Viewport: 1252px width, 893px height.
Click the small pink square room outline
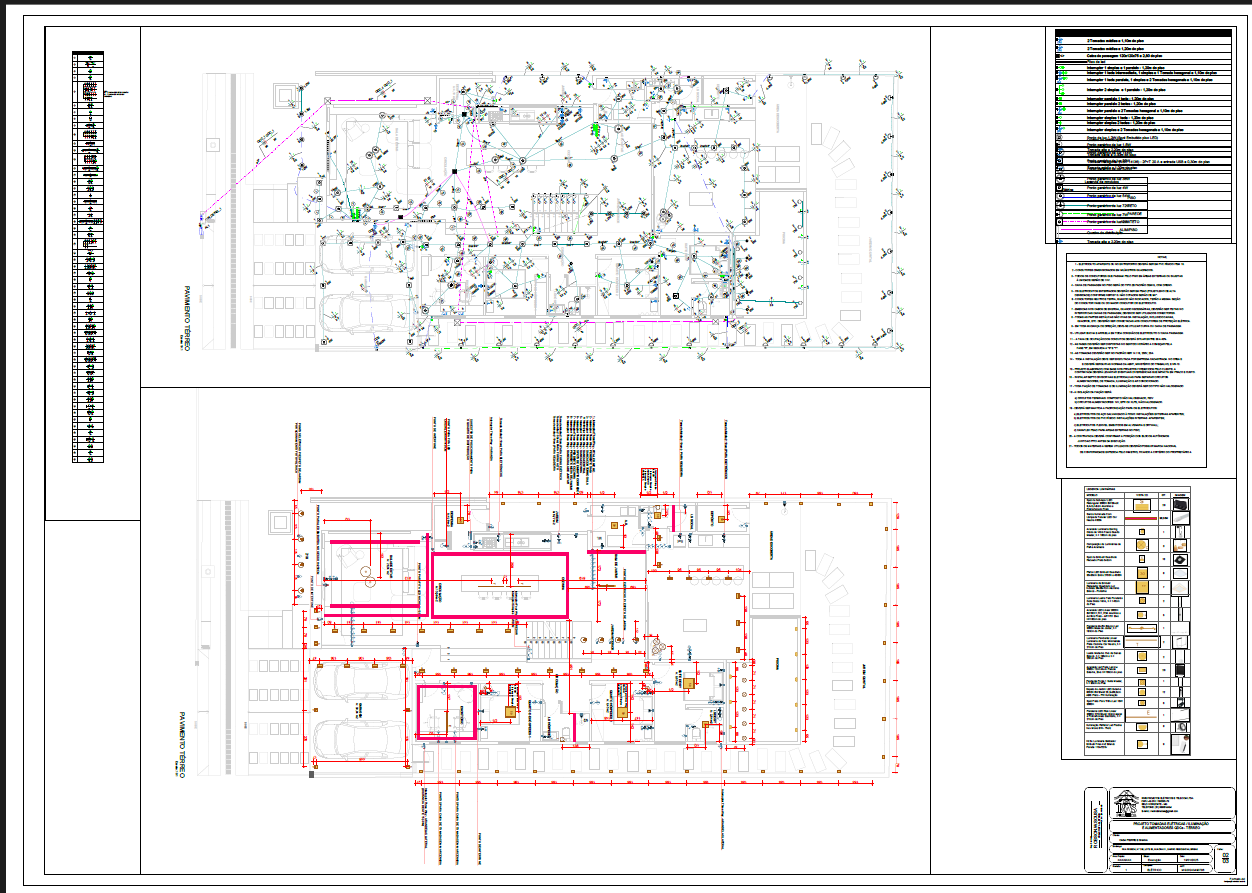[446, 712]
